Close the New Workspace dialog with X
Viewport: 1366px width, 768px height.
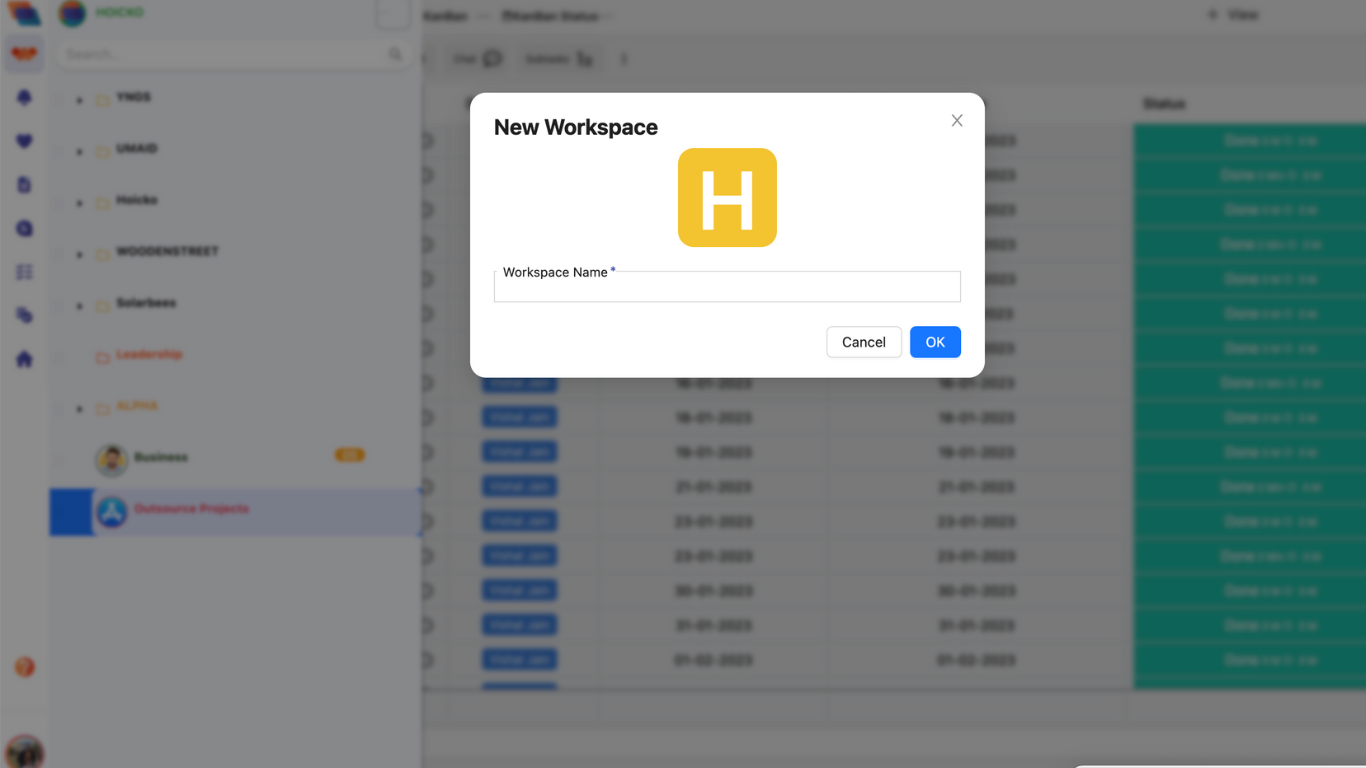(x=957, y=121)
